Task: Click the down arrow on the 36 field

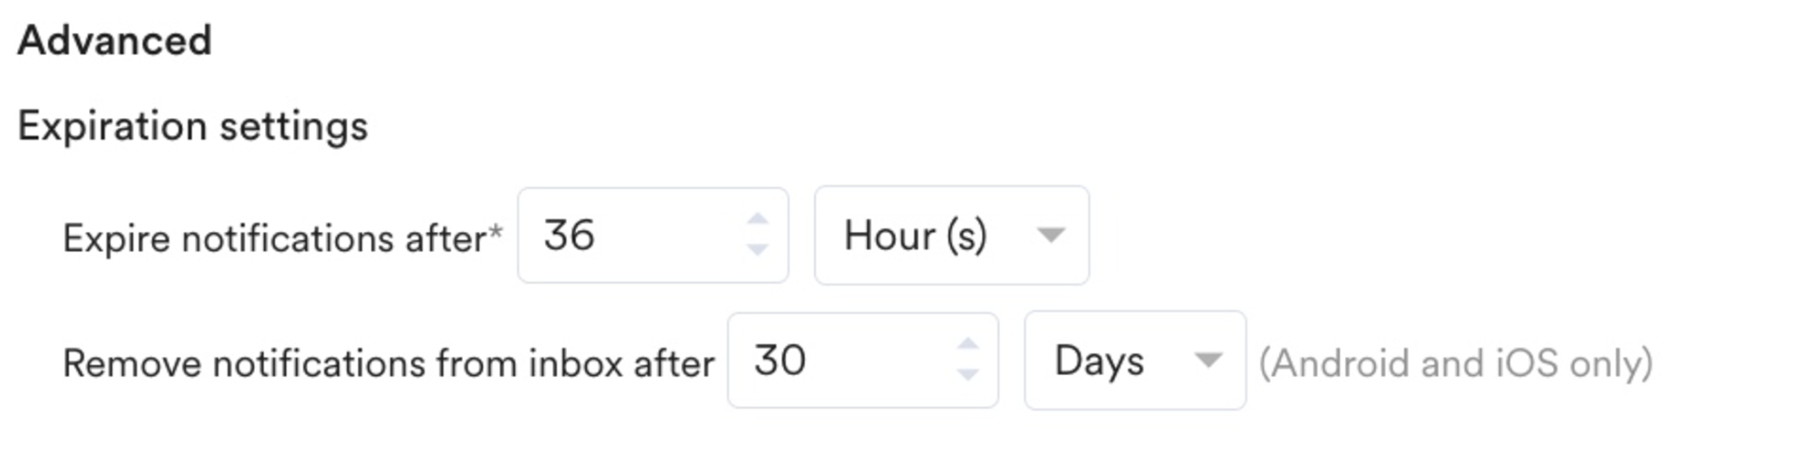Action: 757,249
